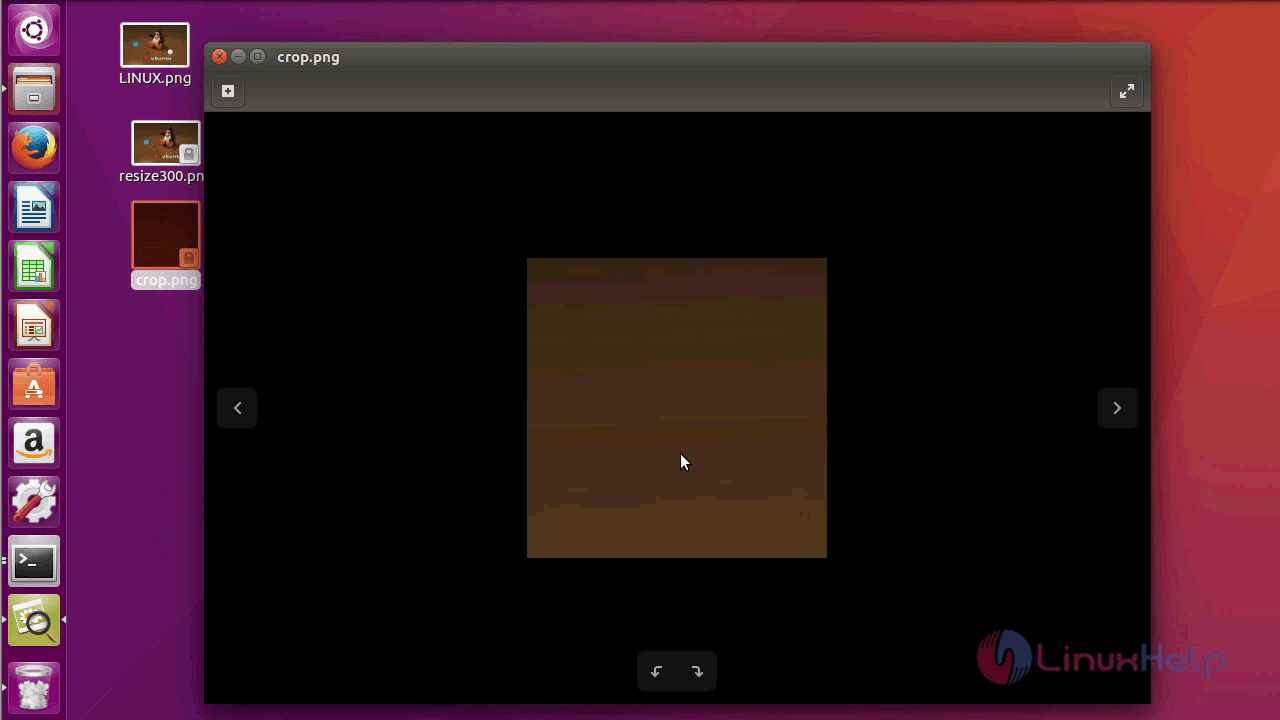Open LibreOffice Calc

tap(34, 266)
